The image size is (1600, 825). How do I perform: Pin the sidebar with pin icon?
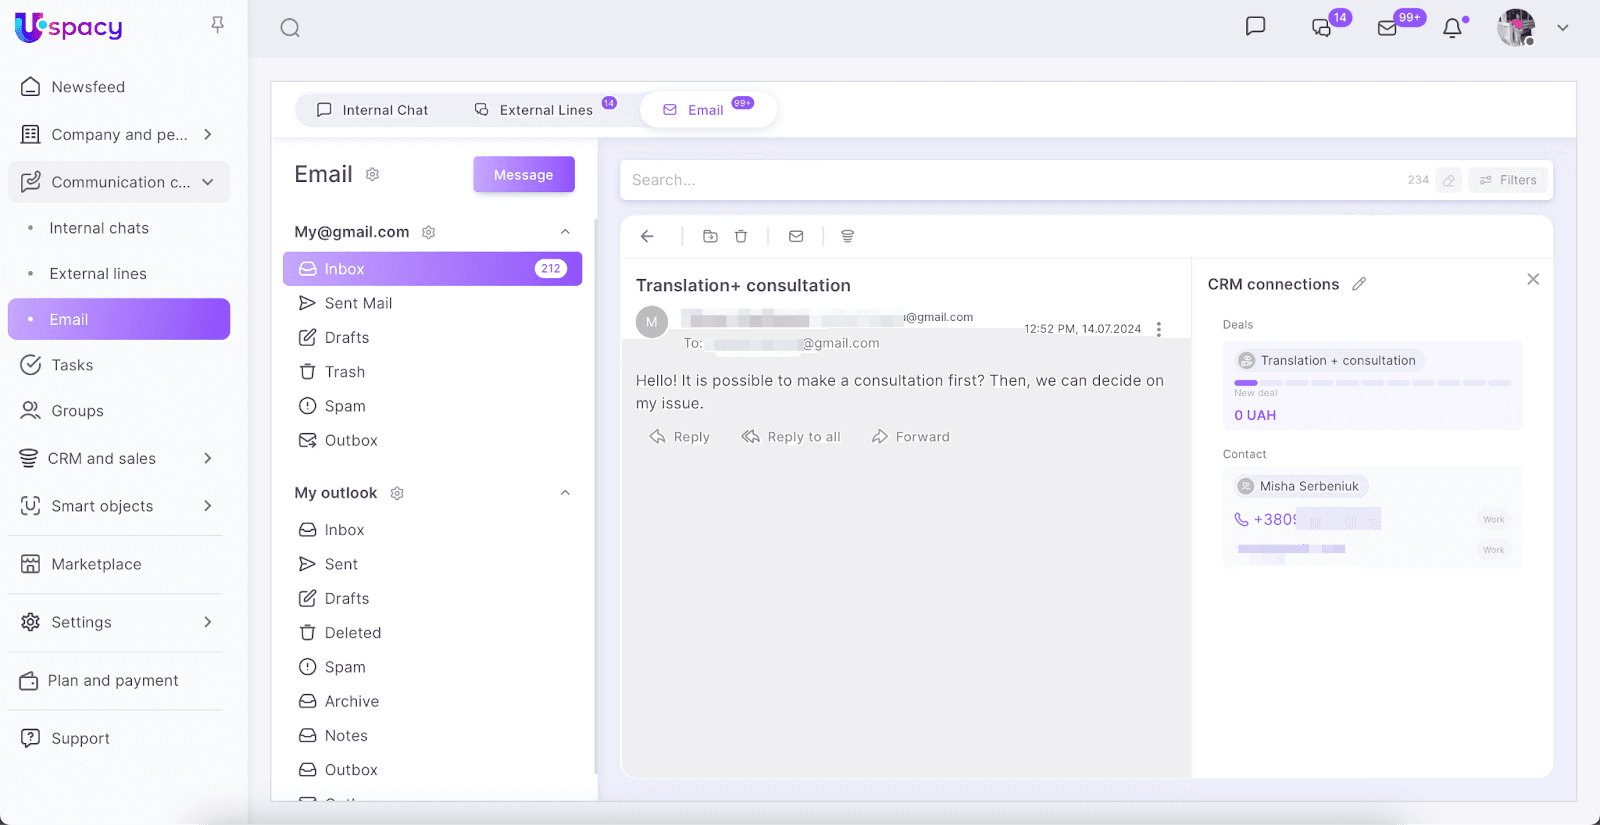(217, 25)
